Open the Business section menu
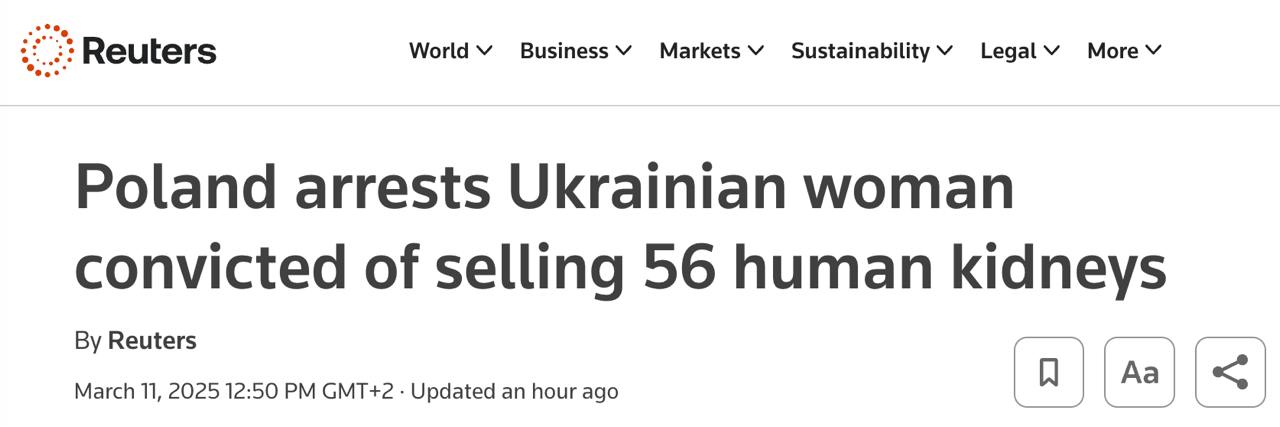1280x427 pixels. [564, 51]
